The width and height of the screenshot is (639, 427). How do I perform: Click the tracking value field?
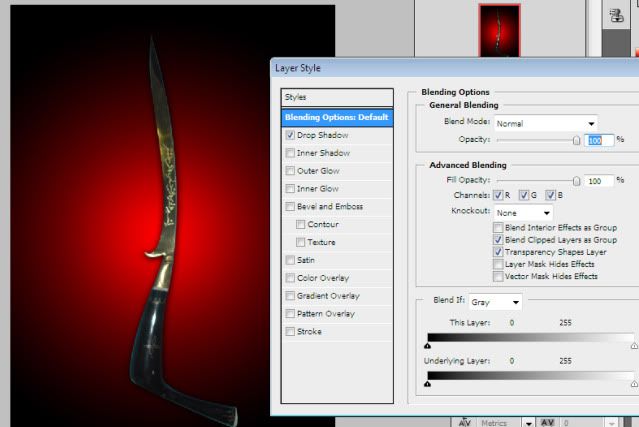click(582, 423)
